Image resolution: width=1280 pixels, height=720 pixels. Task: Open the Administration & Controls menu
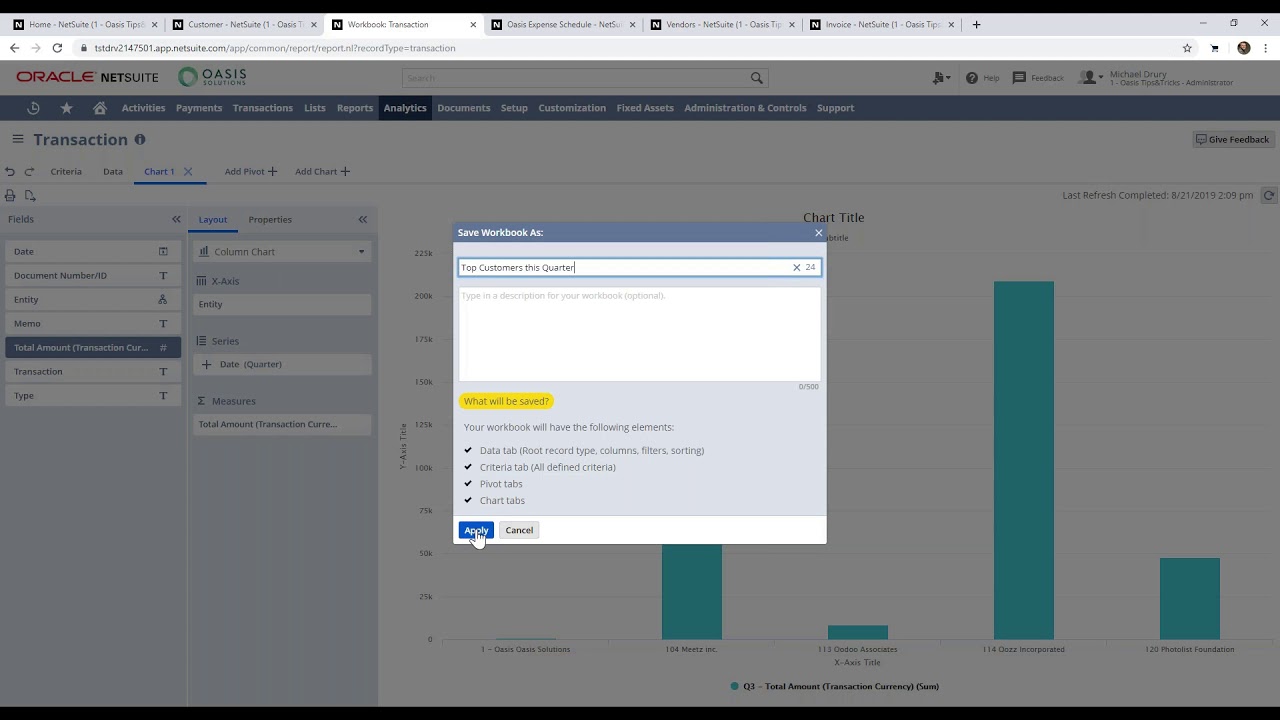[745, 108]
